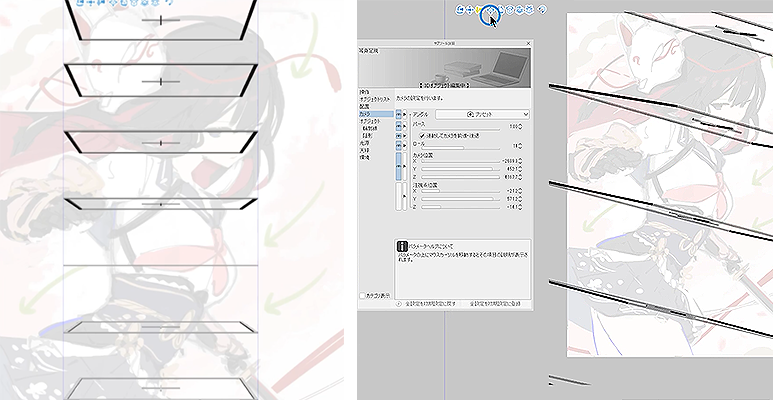
Task: Adjust the camera position Z slider
Action: pyautogui.click(x=460, y=177)
